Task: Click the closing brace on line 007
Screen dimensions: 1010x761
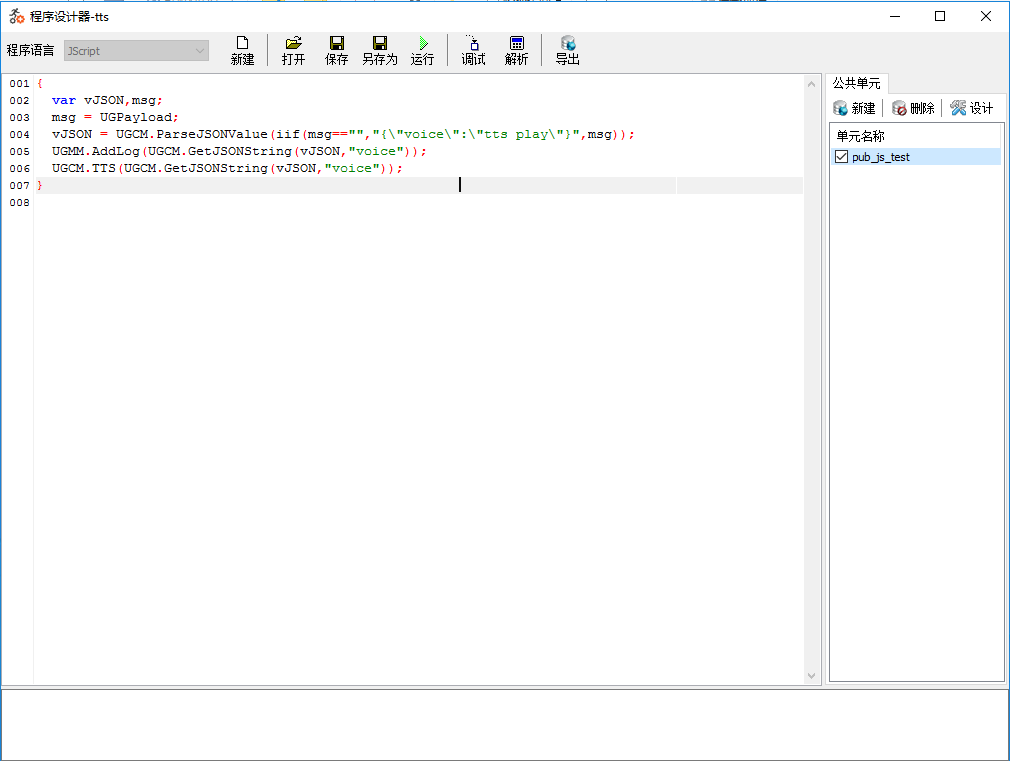Action: pyautogui.click(x=39, y=186)
